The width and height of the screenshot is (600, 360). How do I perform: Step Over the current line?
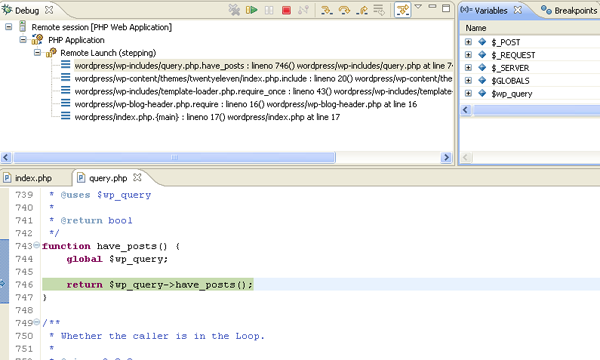[344, 10]
